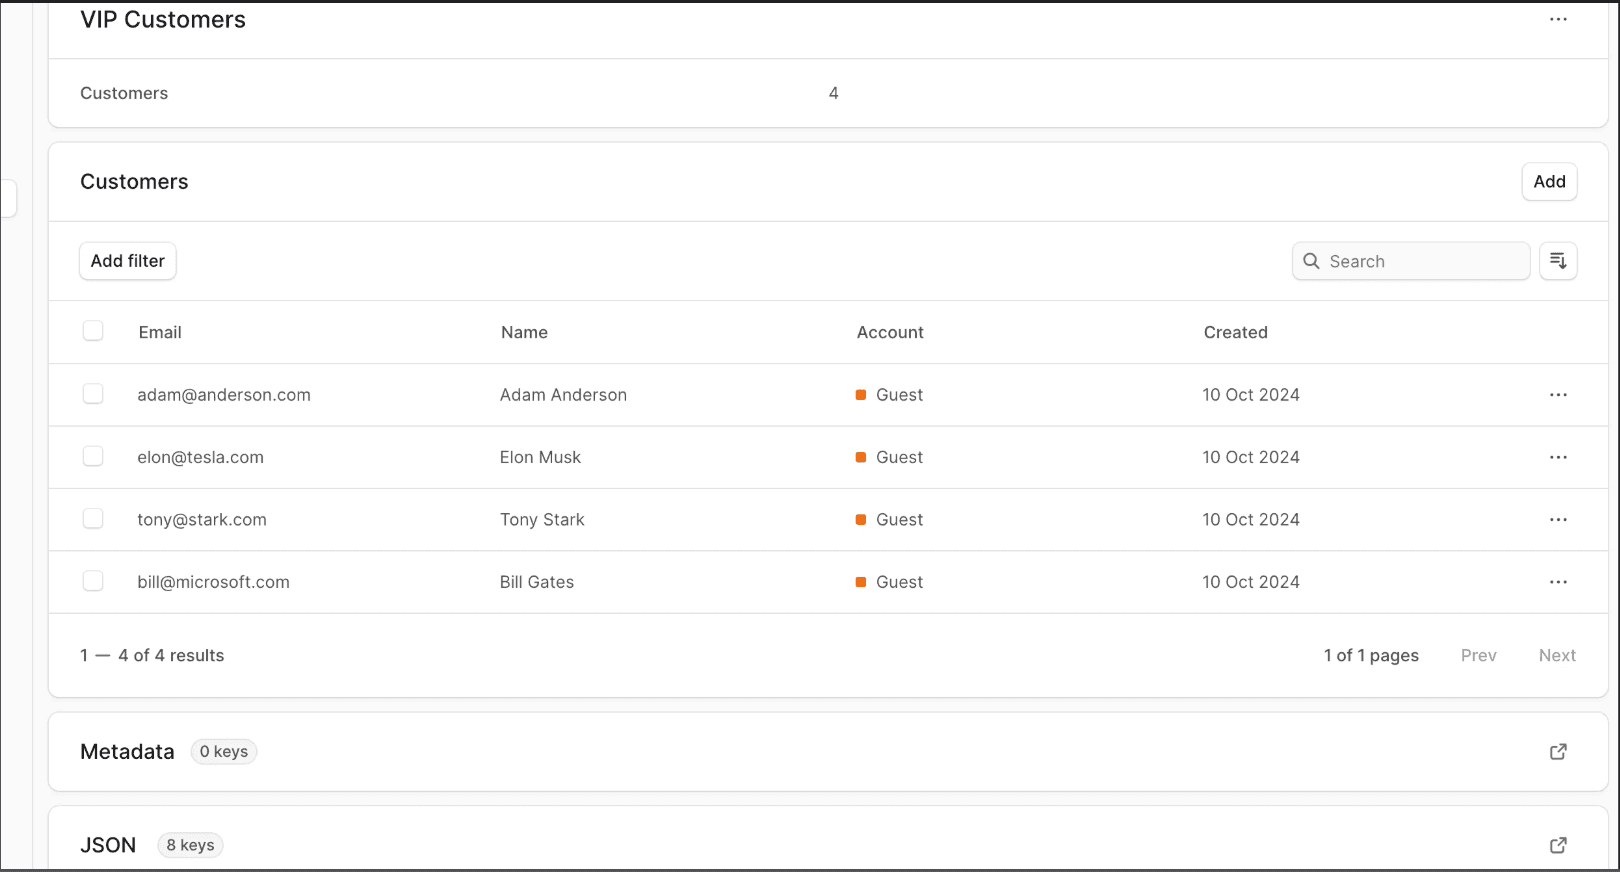Open row actions for Adam Anderson
This screenshot has height=872, width=1620.
tap(1558, 395)
